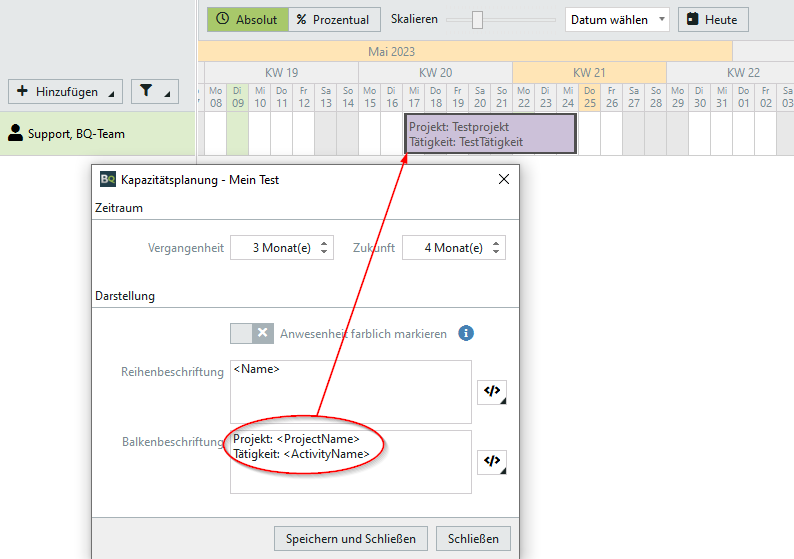Switch to Prozentual view mode
This screenshot has width=794, height=559.
coord(334,19)
